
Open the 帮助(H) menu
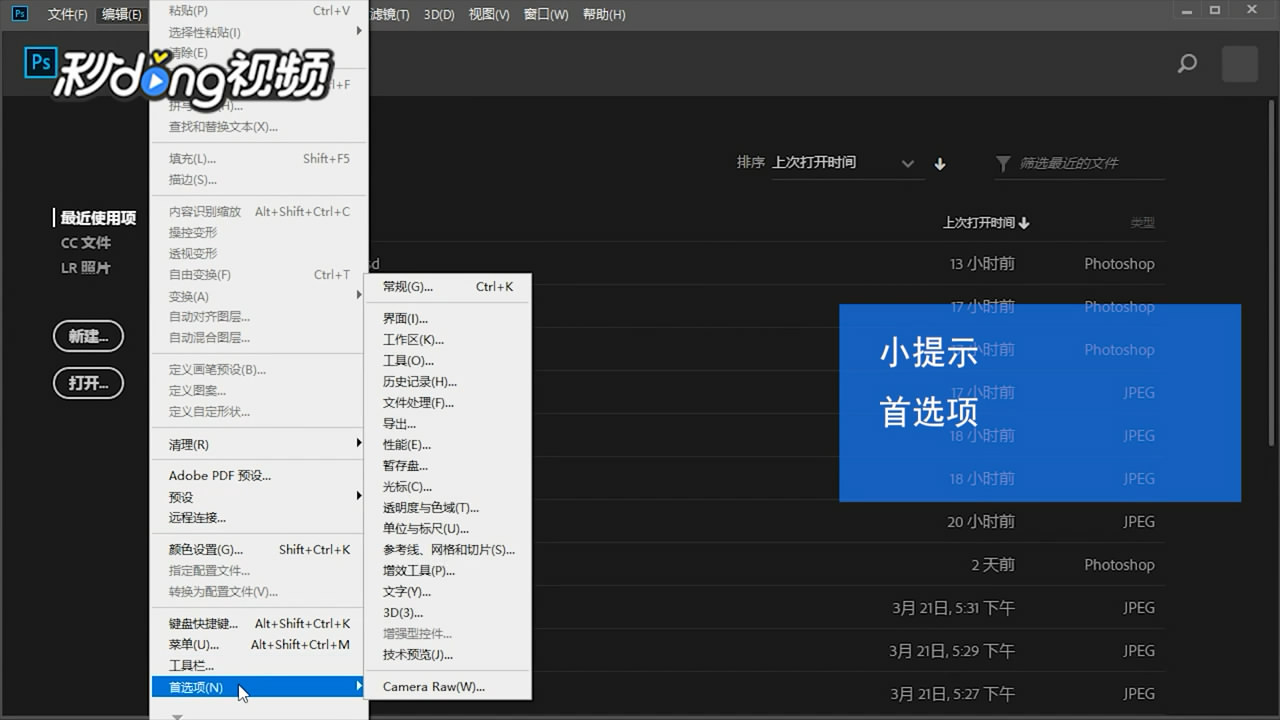(604, 14)
